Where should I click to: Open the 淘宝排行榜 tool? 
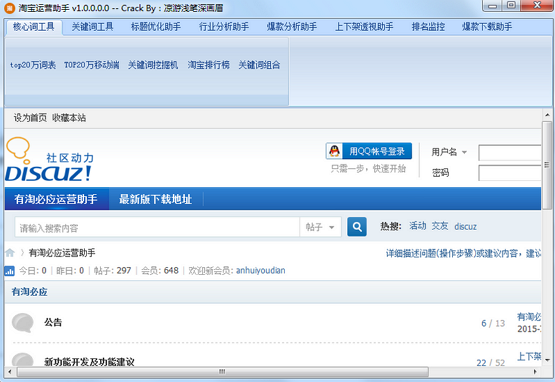(208, 65)
